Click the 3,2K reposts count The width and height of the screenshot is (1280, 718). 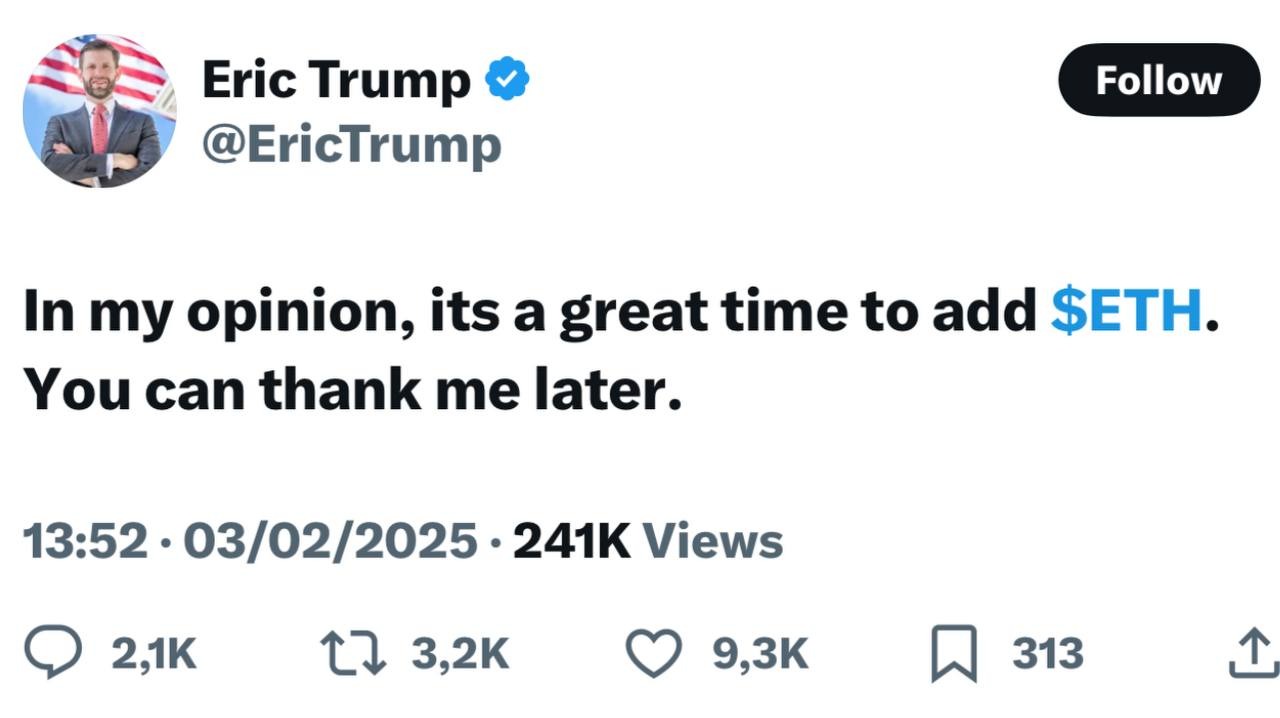pyautogui.click(x=460, y=654)
